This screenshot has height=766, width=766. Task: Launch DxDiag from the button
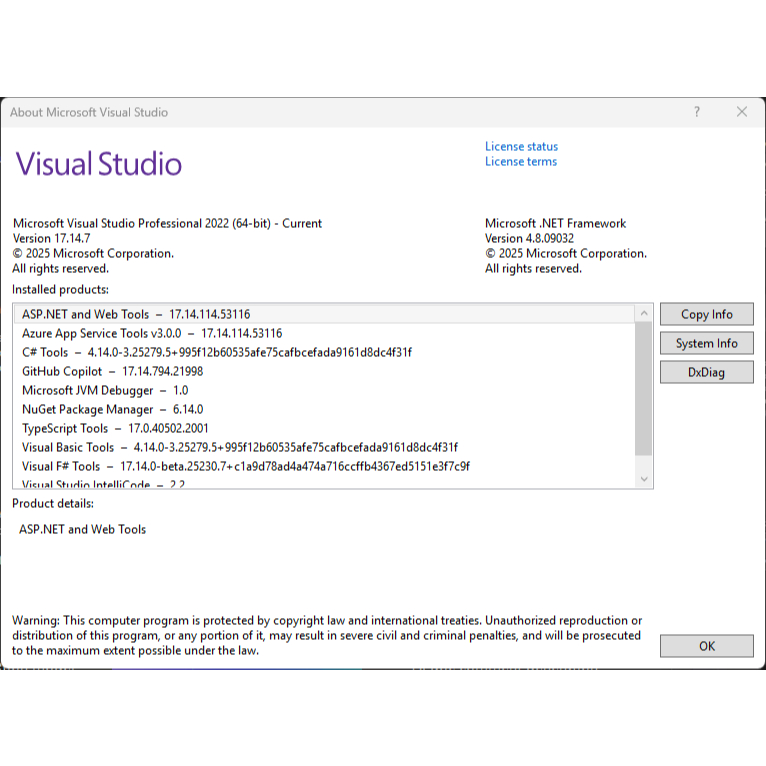[x=706, y=372]
